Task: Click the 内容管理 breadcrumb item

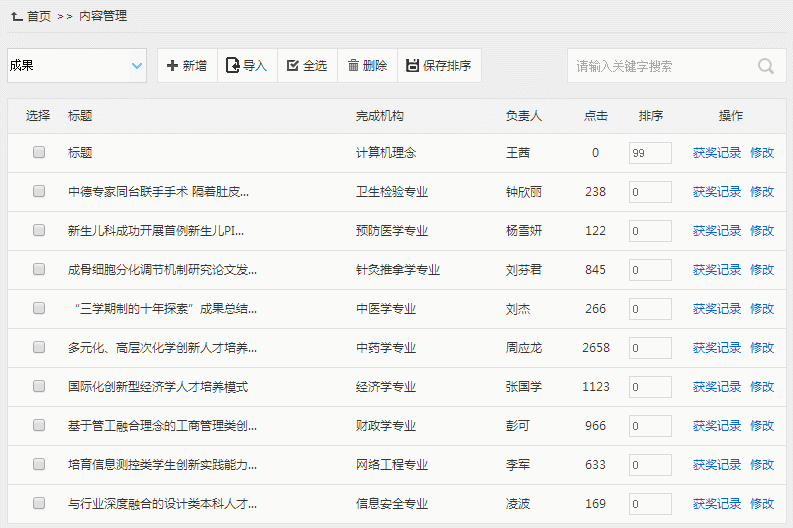Action: [x=103, y=16]
